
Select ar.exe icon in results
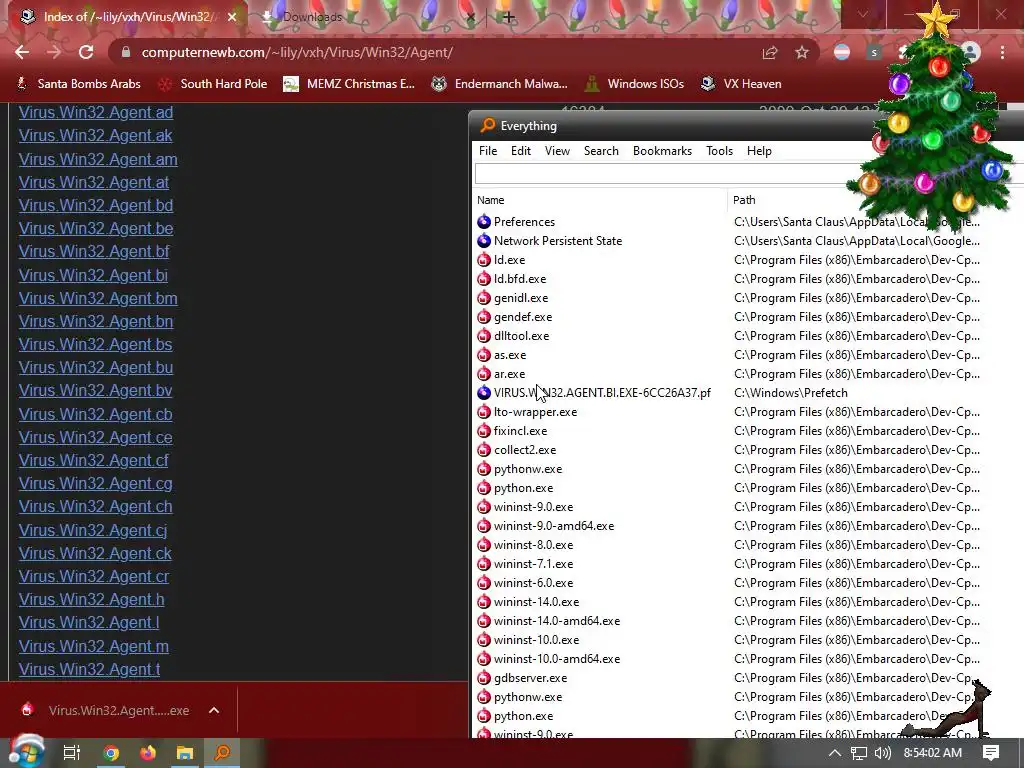point(484,374)
